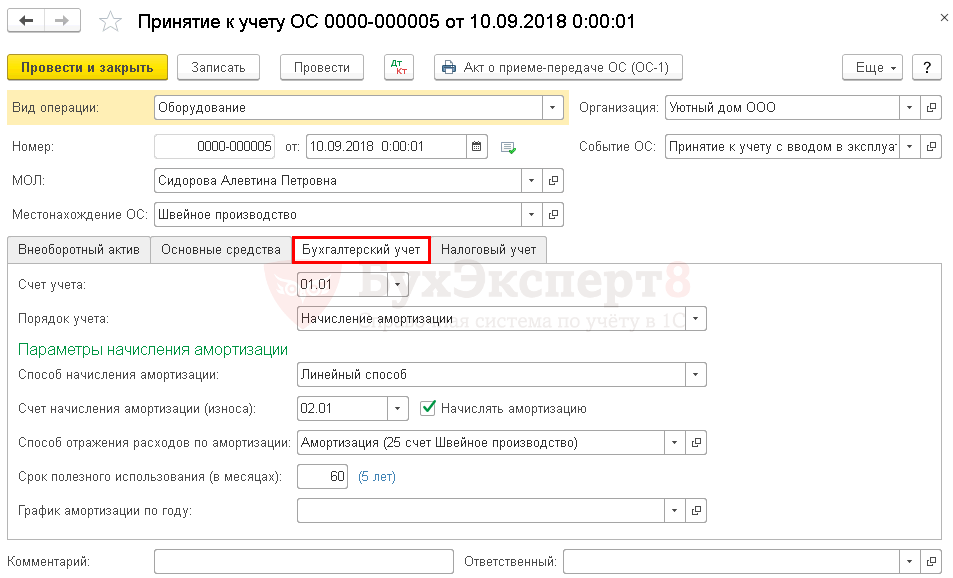Screen dimensions: 953x578
Task: Switch to the Налоговый учет tab
Action: (x=488, y=250)
